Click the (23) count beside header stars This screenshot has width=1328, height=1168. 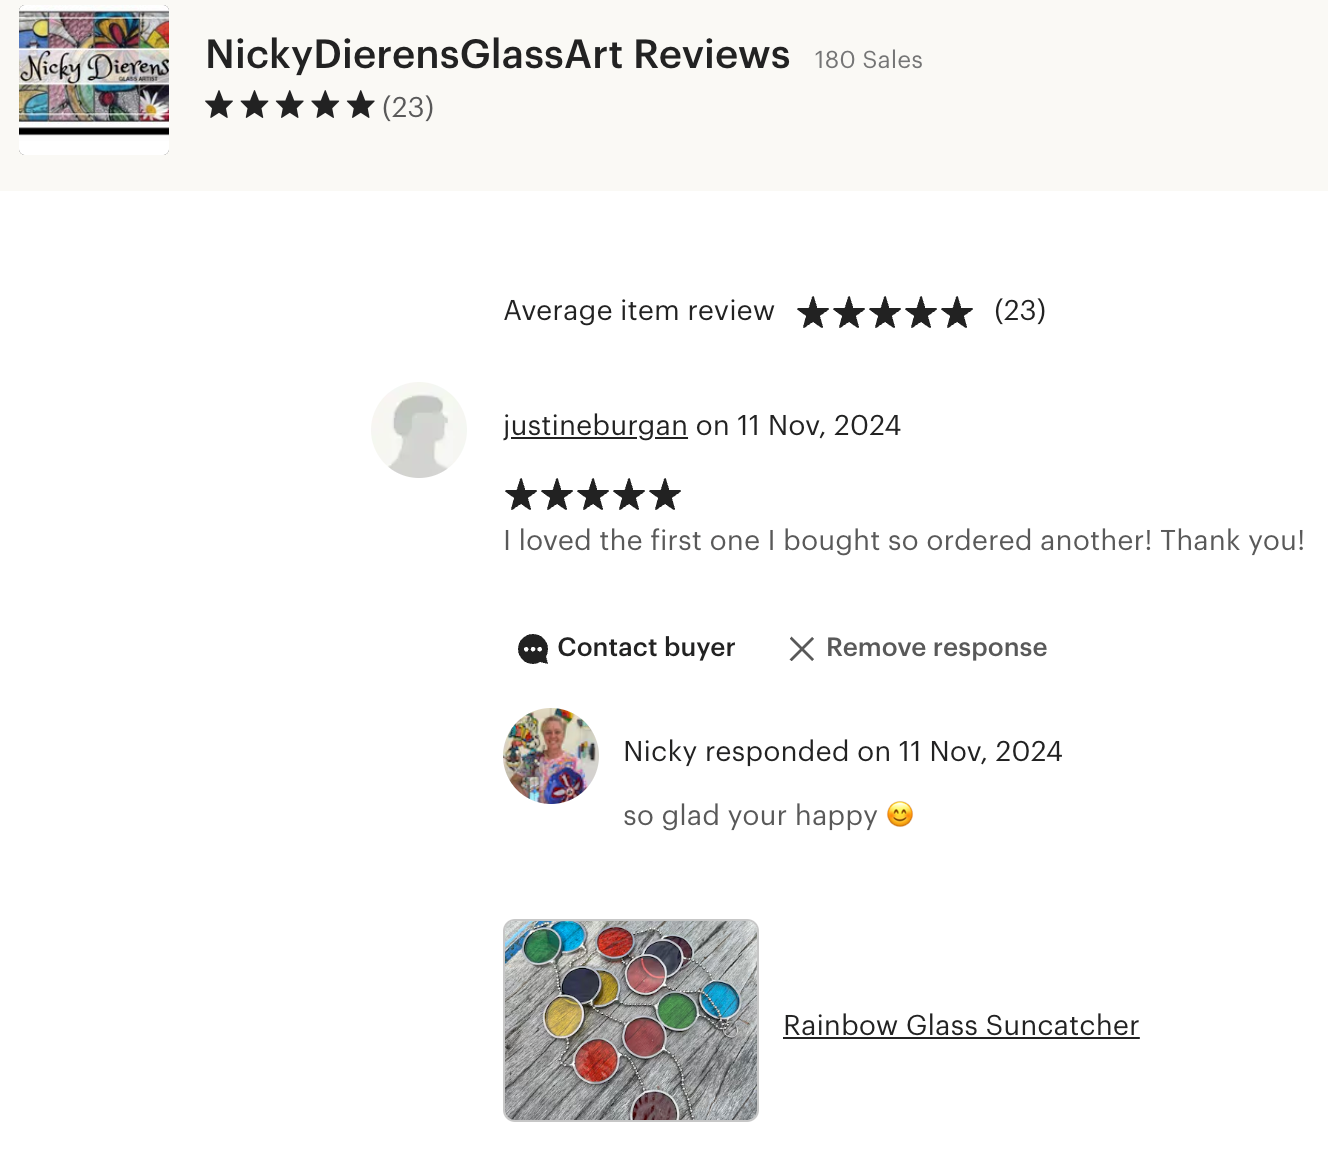tap(408, 107)
